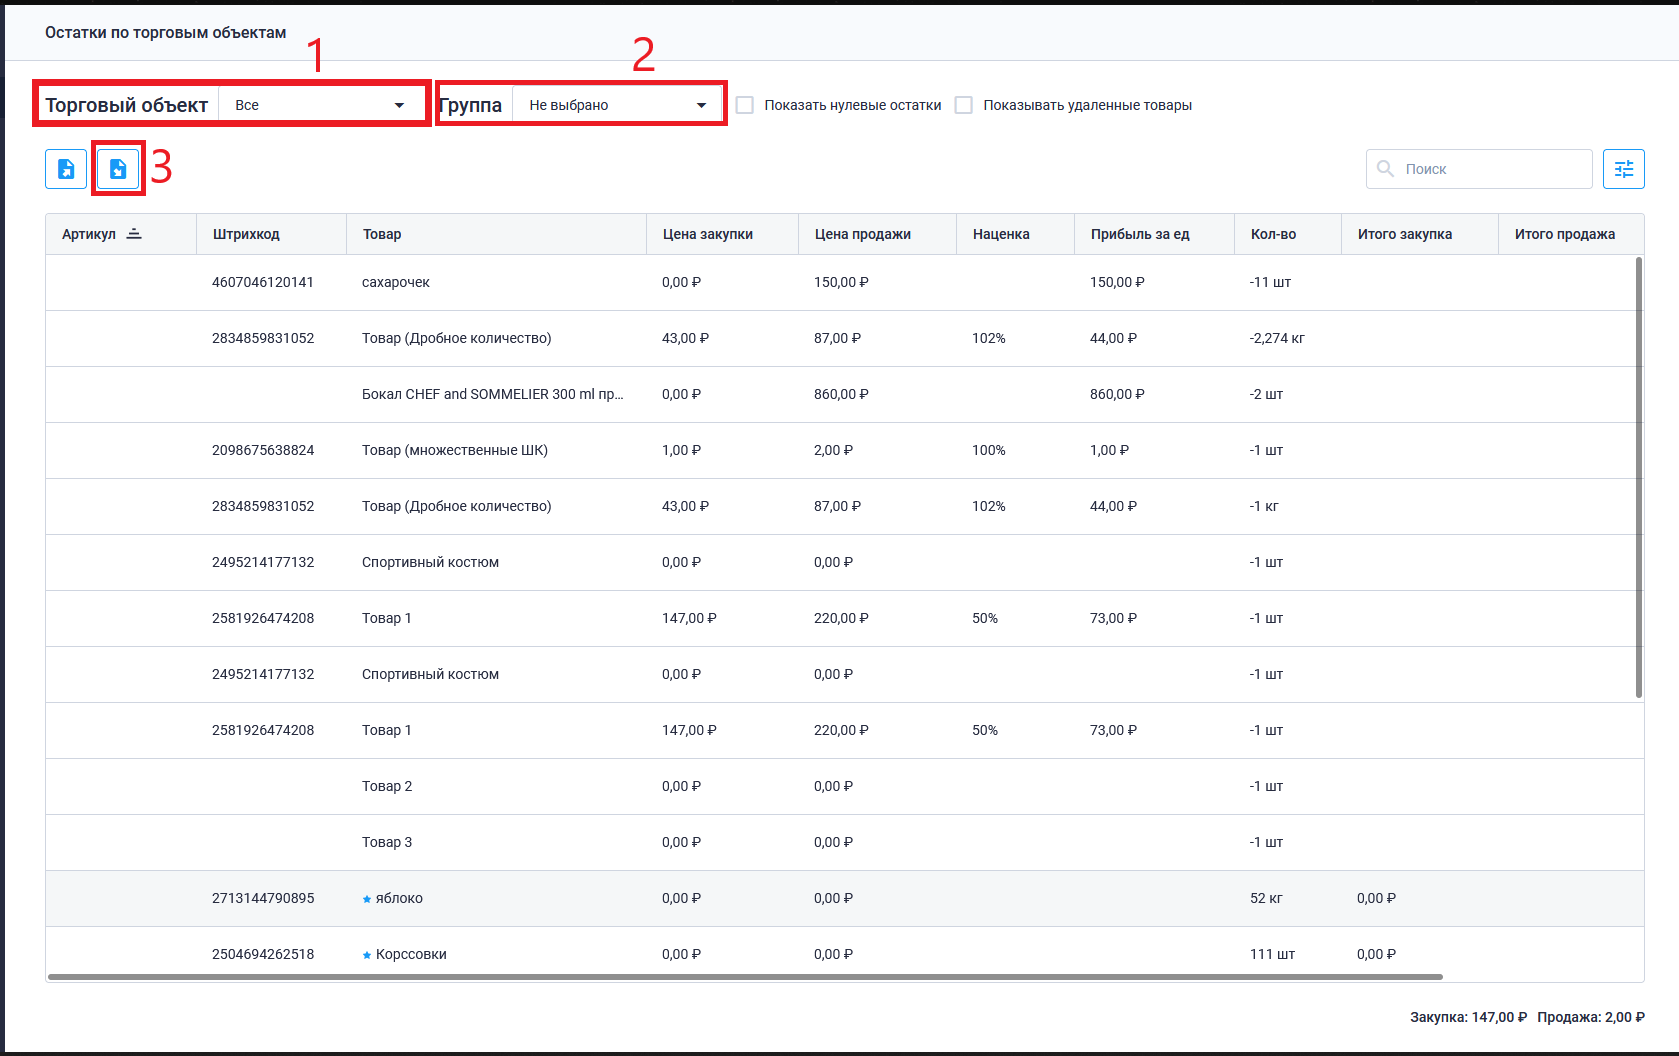This screenshot has height=1056, width=1679.
Task: Click the Закупка: 147,00 ₽ footer total
Action: (1469, 1017)
